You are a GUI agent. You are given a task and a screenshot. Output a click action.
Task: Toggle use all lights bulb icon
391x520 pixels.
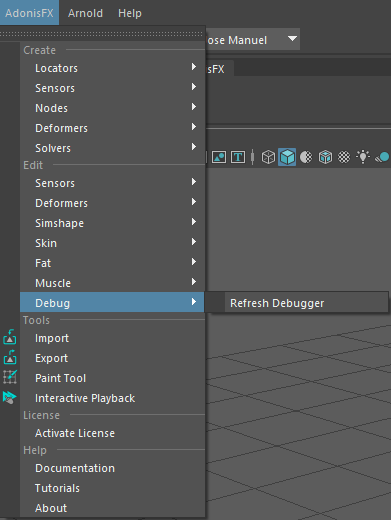click(363, 156)
